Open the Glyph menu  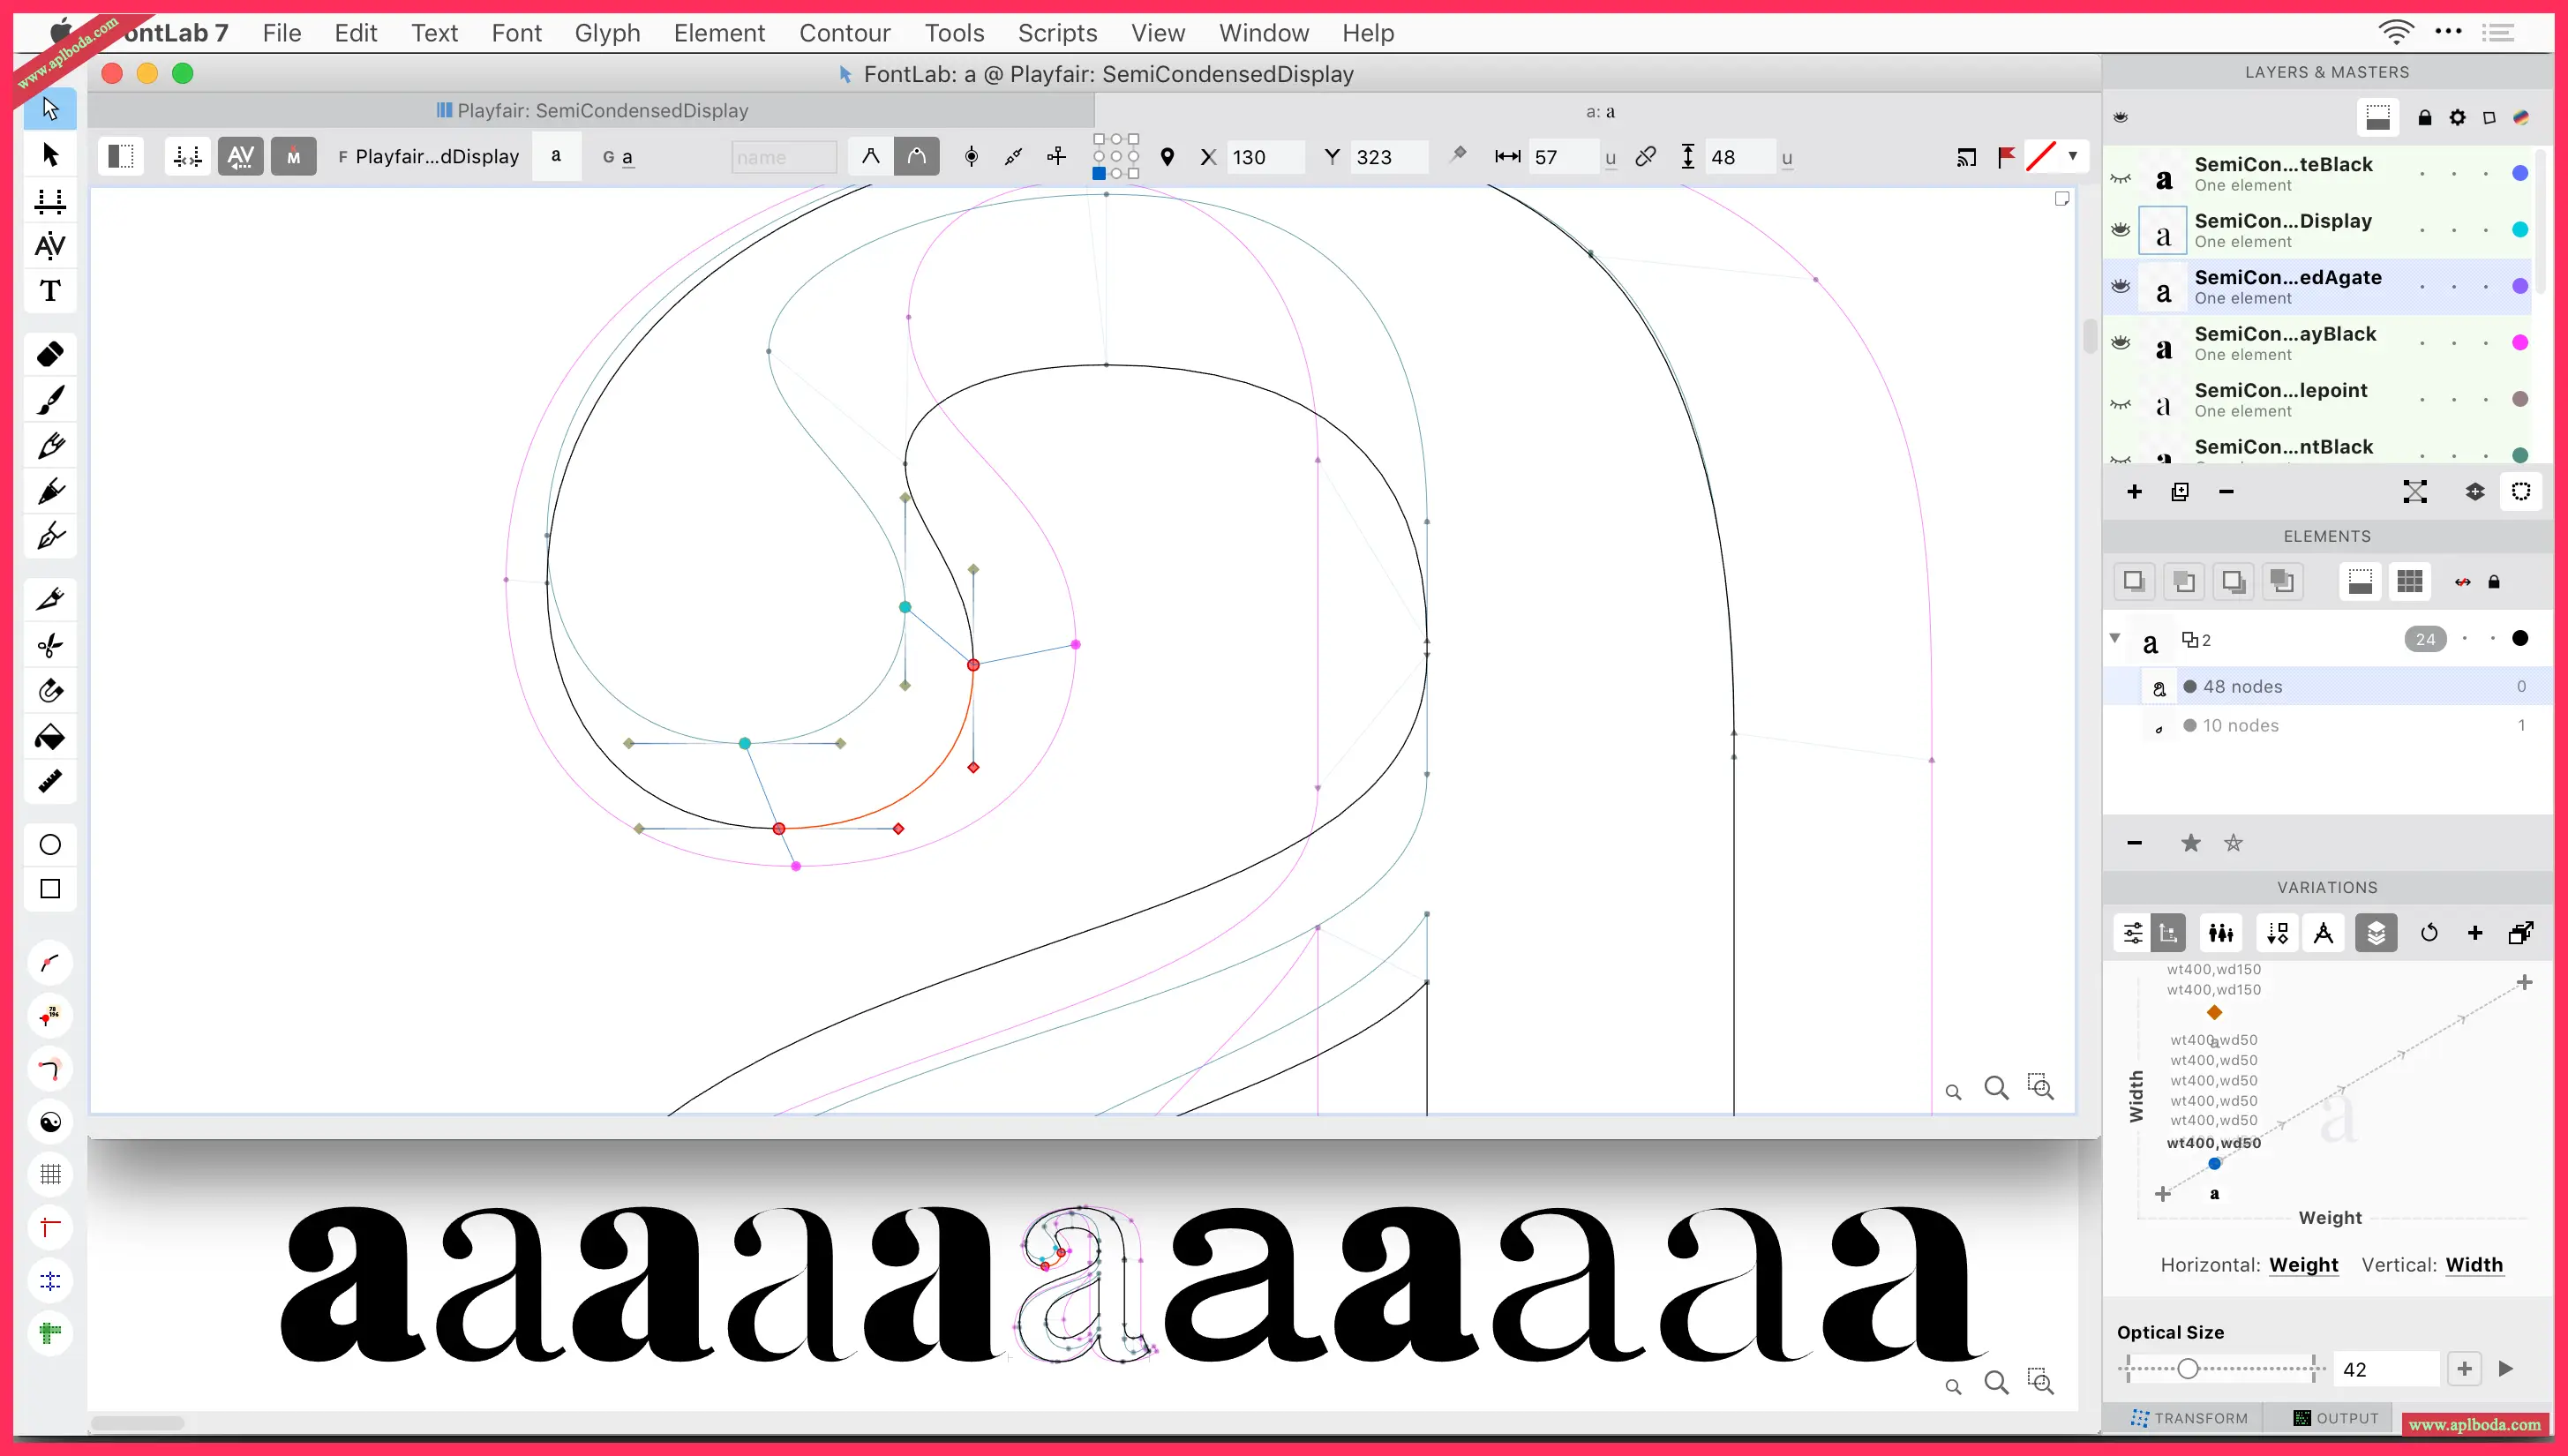607,33
